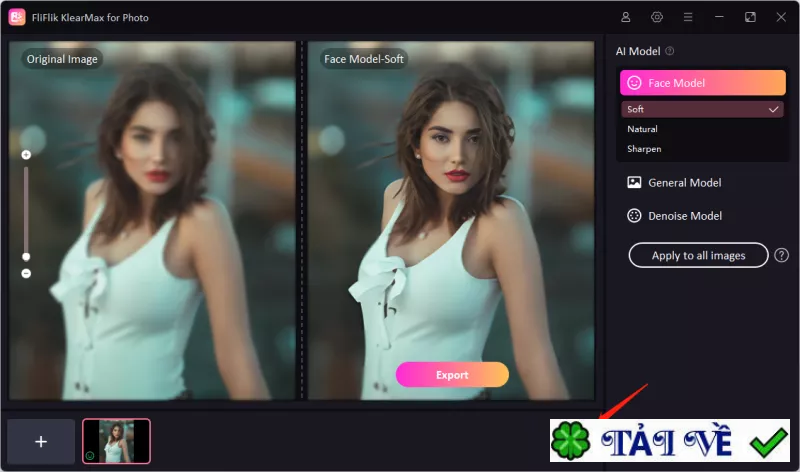Image resolution: width=800 pixels, height=472 pixels.
Task: Click help icon beside Apply to all images
Action: click(x=781, y=255)
